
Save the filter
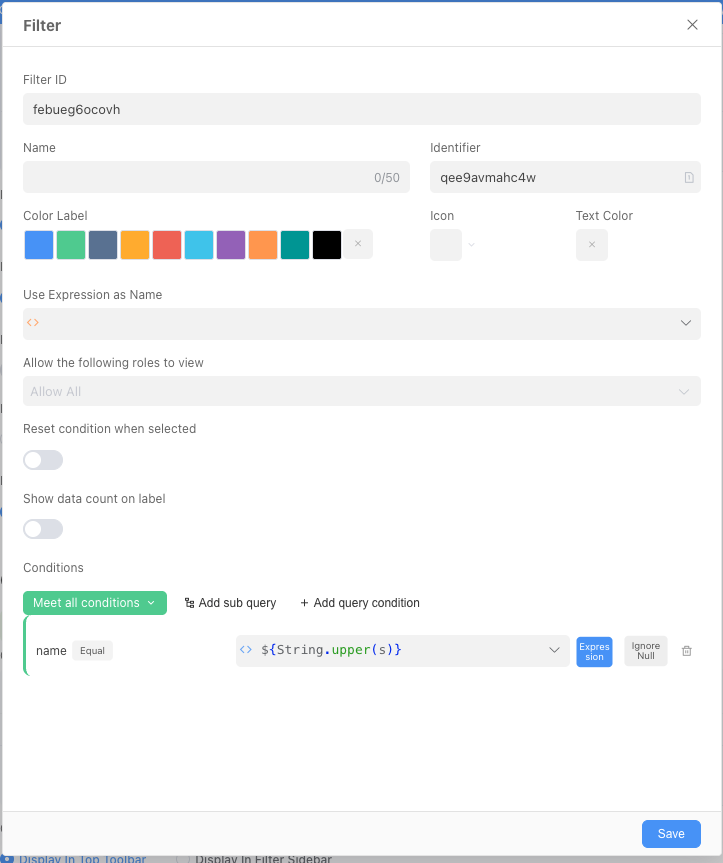point(670,834)
